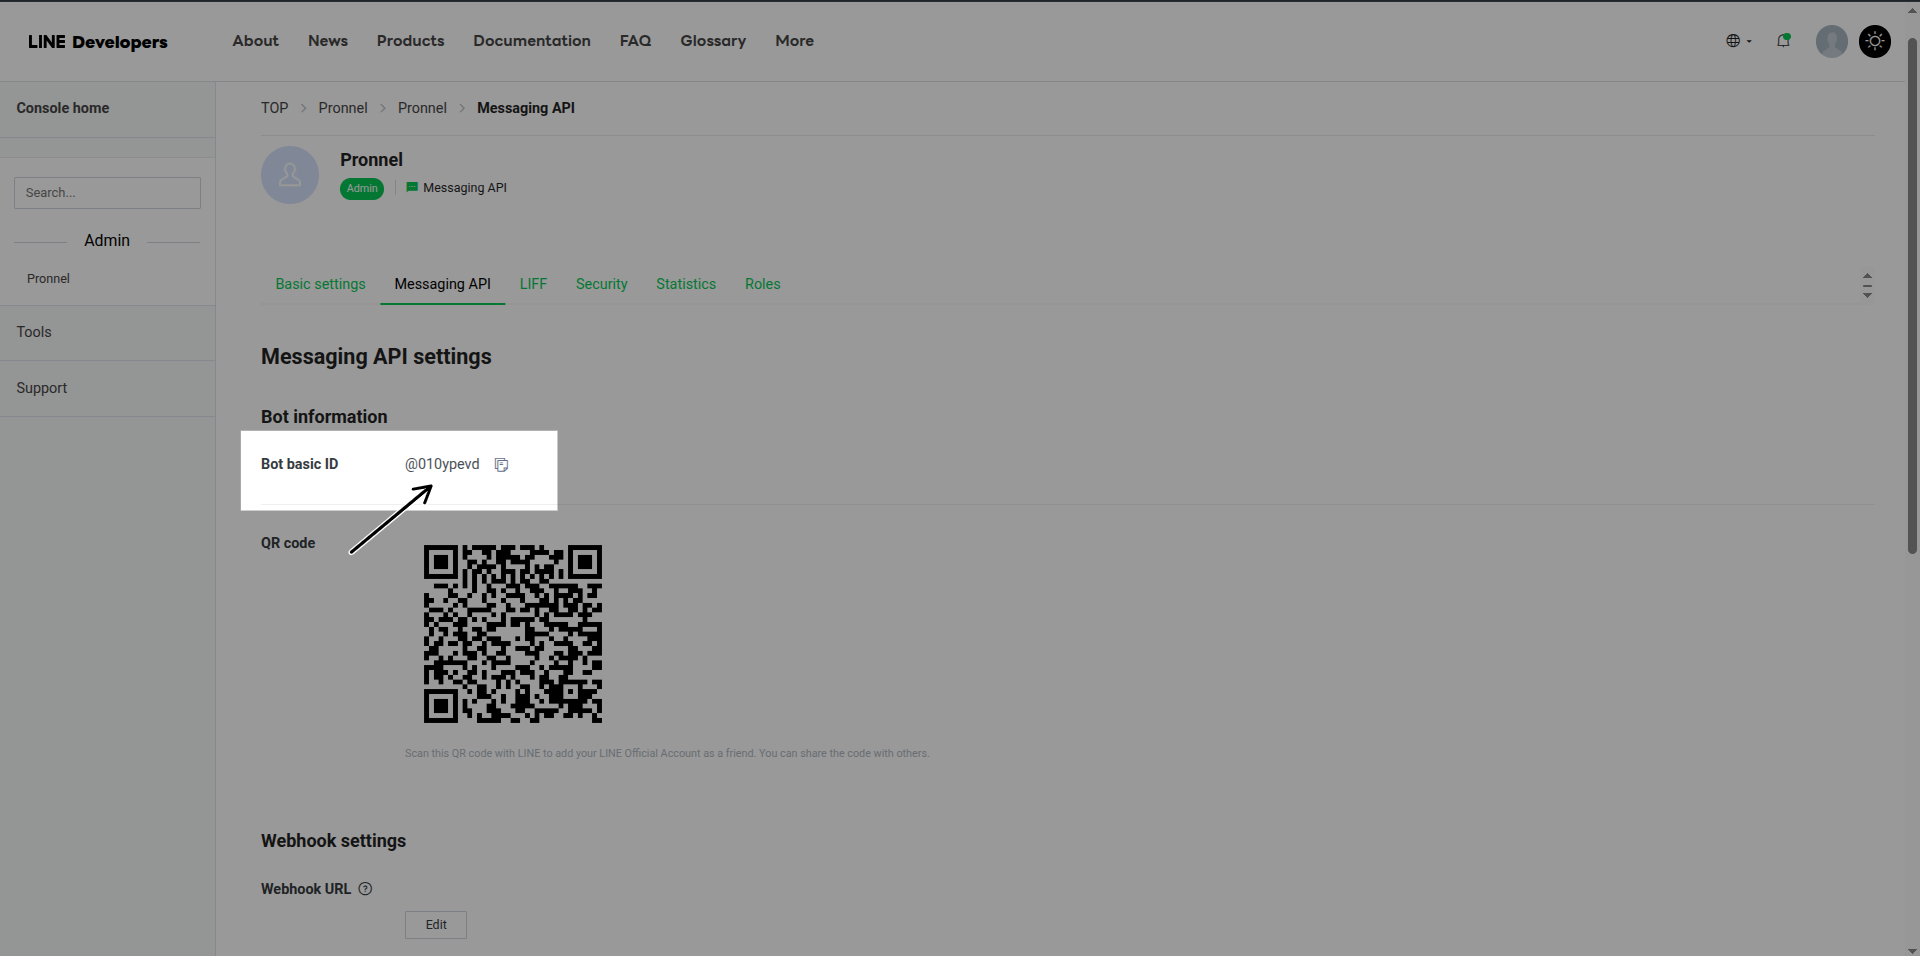Screen dimensions: 1920x956
Task: Open Tools in the sidebar
Action: tap(34, 332)
